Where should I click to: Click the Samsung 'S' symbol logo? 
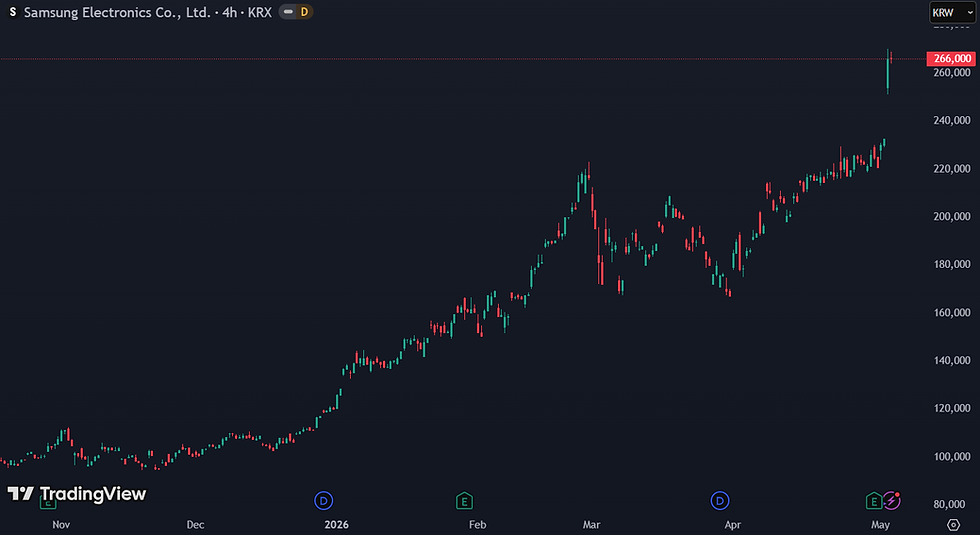pyautogui.click(x=12, y=12)
